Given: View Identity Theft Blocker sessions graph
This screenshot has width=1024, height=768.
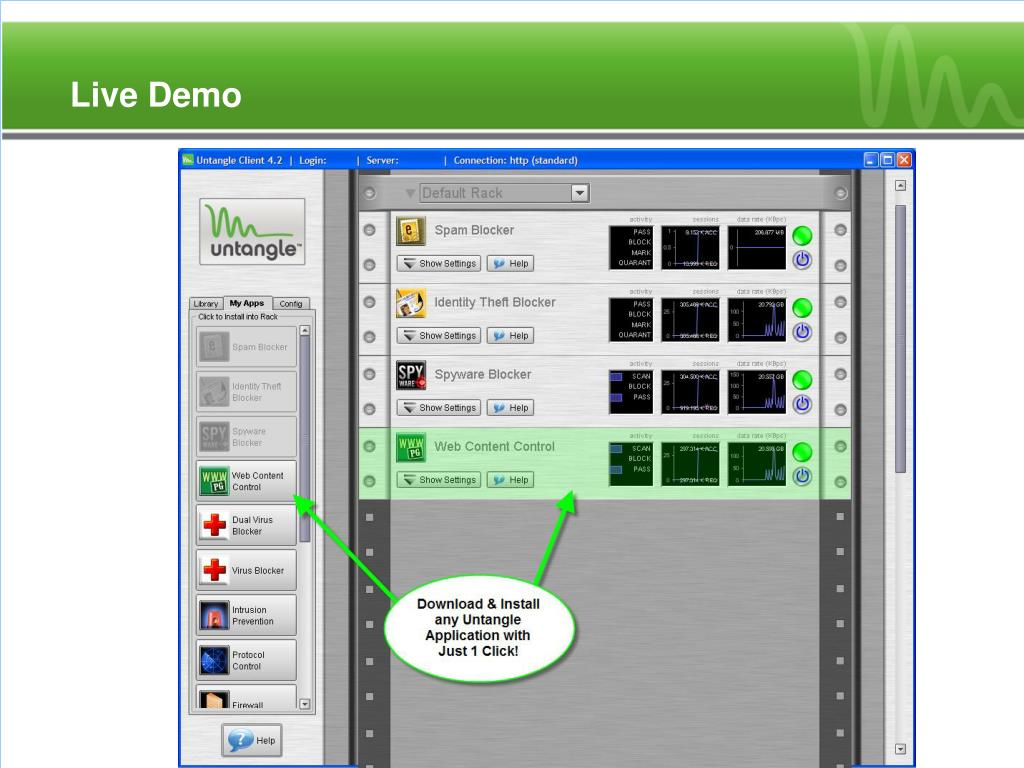Looking at the screenshot, I should point(690,319).
